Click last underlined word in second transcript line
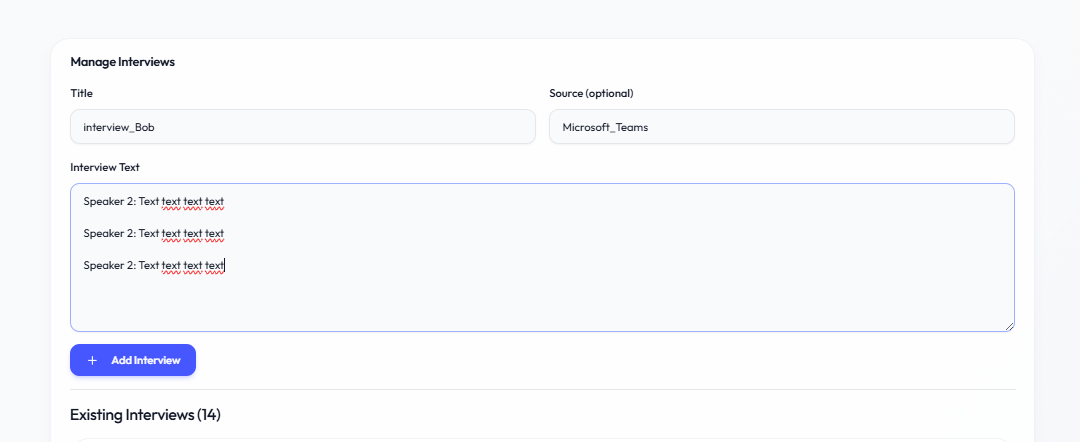Viewport: 1080px width, 442px height. click(214, 233)
